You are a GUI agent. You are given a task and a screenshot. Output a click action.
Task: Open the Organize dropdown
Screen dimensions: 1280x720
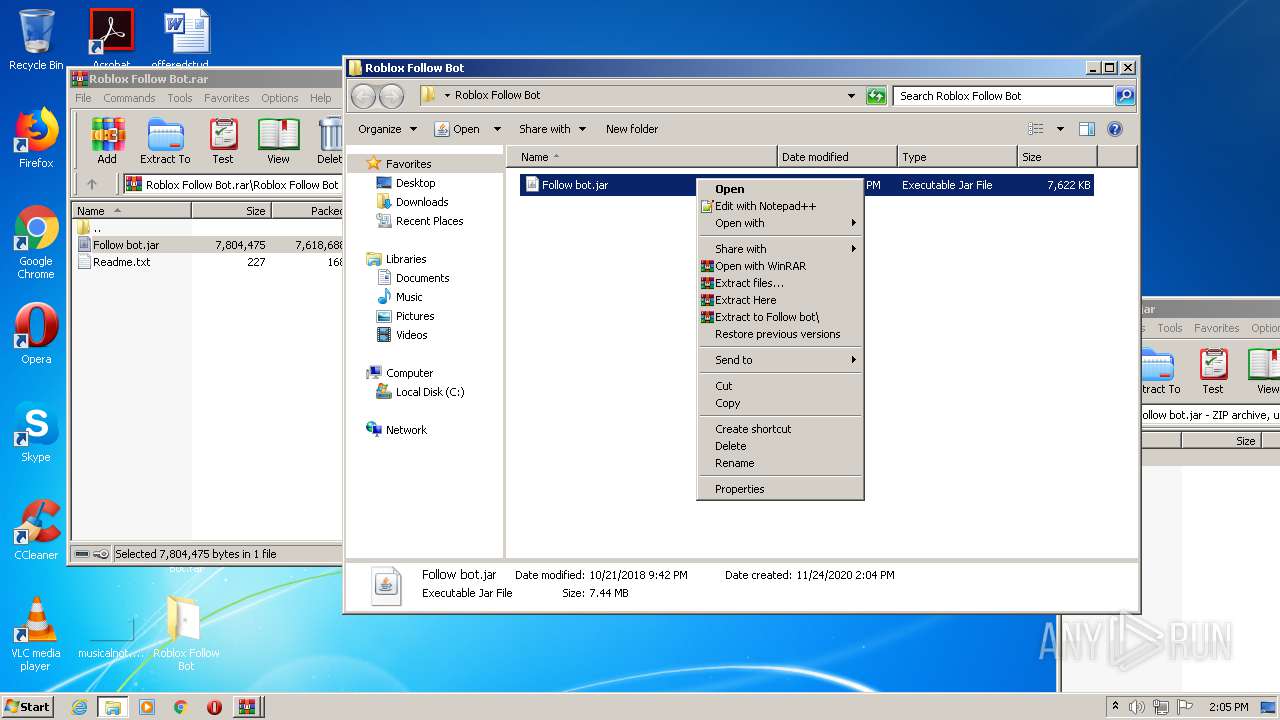387,129
